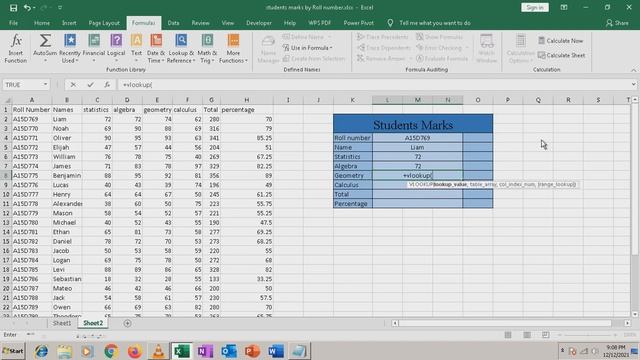Save the workbook with the Save icon
640x360 pixels.
click(x=13, y=7)
